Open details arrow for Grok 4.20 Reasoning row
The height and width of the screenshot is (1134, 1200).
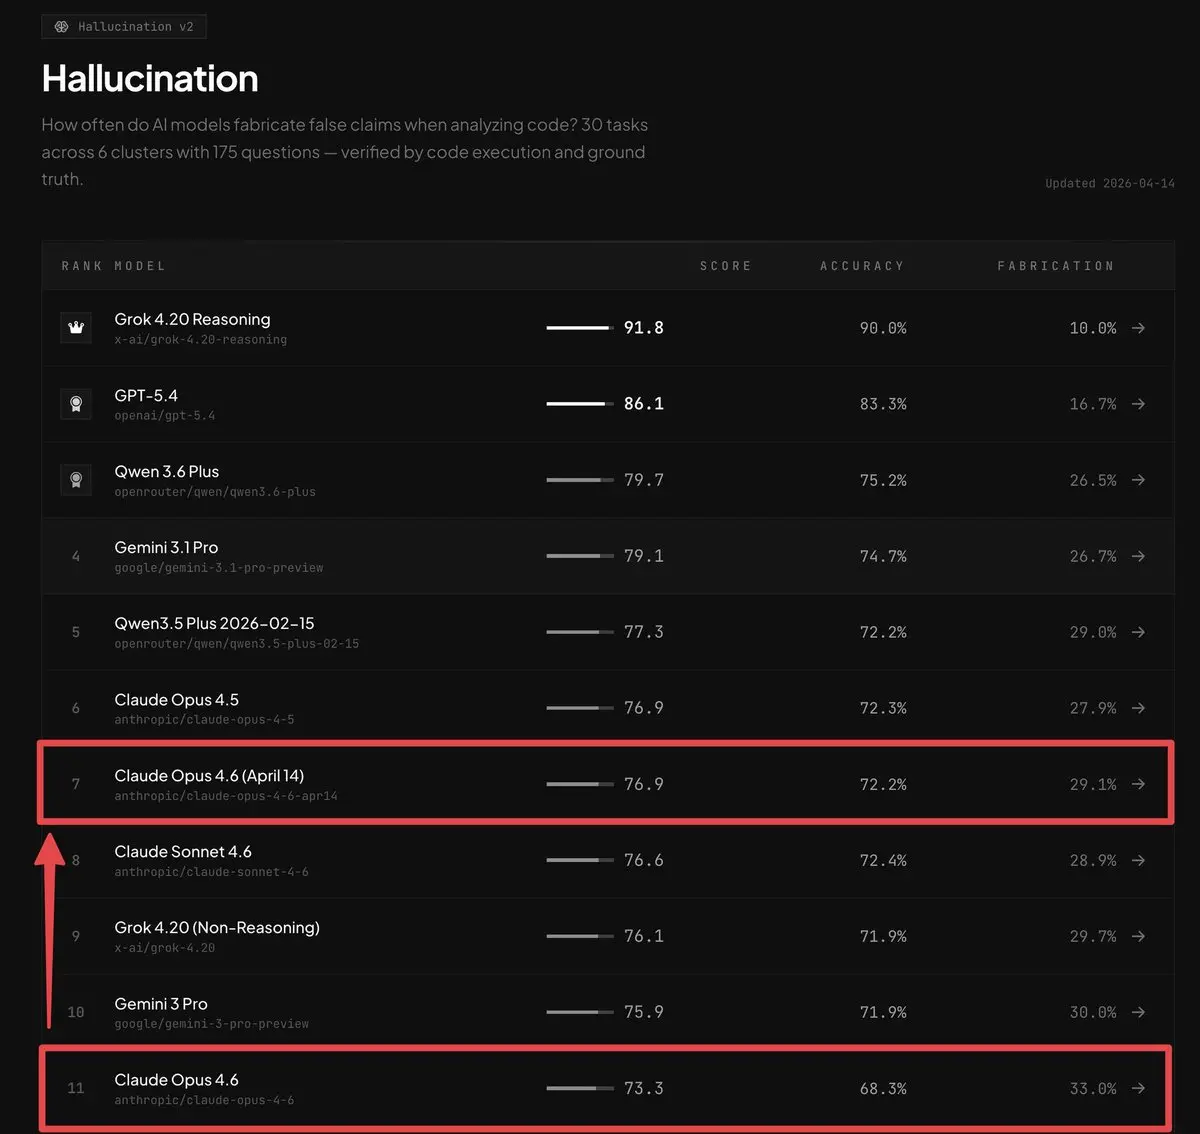[1138, 328]
